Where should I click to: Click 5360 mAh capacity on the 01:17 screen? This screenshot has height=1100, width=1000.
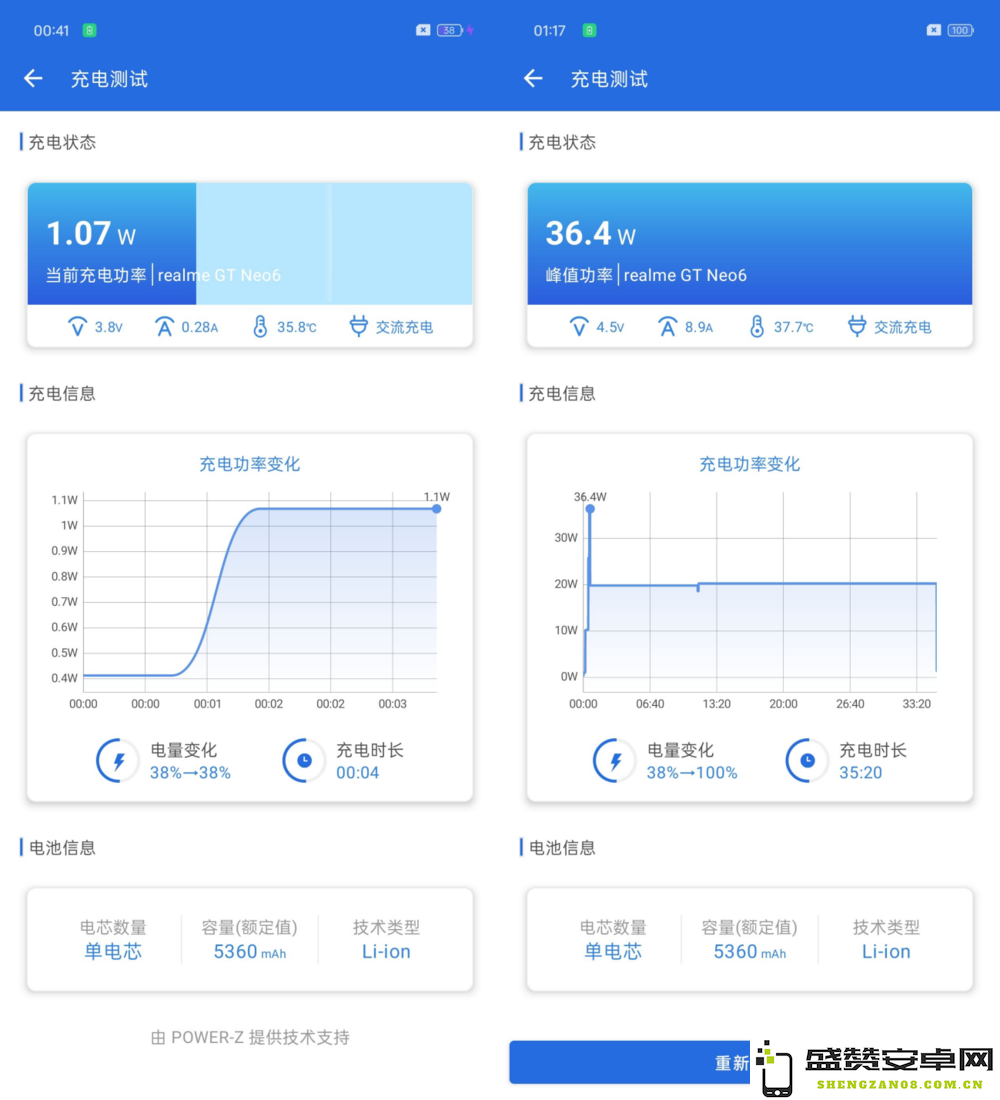pyautogui.click(x=749, y=951)
